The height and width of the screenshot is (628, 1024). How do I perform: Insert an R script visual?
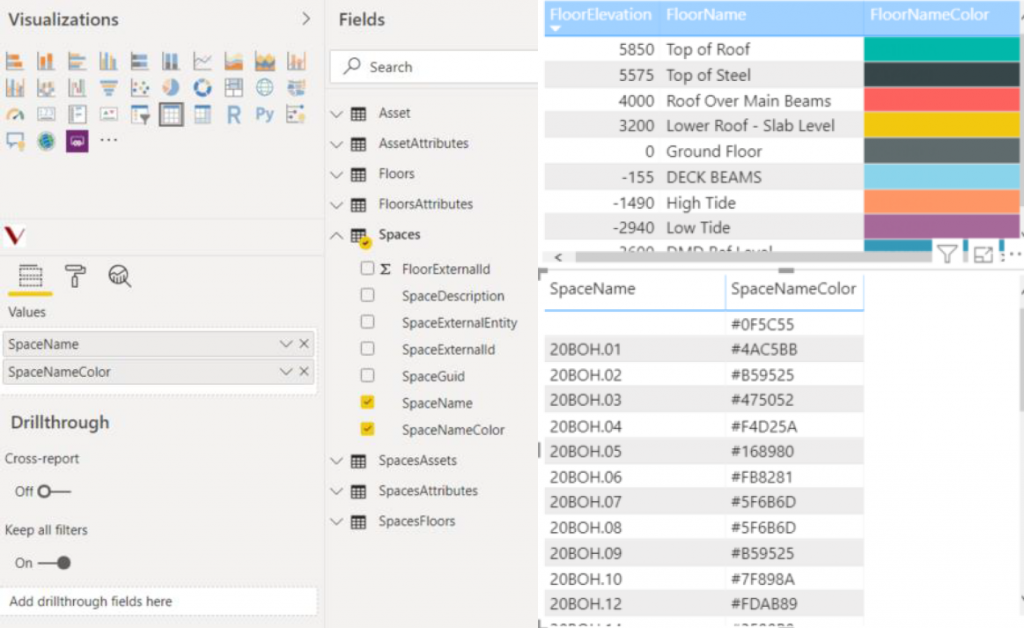pyautogui.click(x=233, y=115)
